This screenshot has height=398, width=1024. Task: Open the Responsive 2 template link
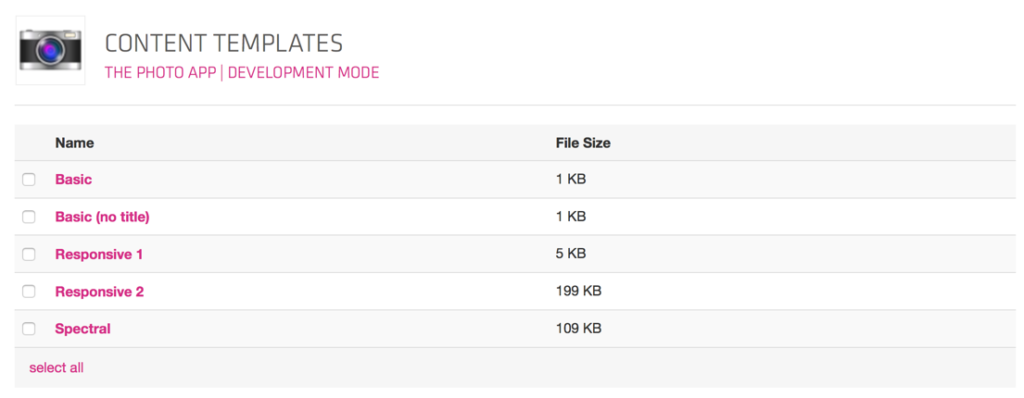coord(99,291)
